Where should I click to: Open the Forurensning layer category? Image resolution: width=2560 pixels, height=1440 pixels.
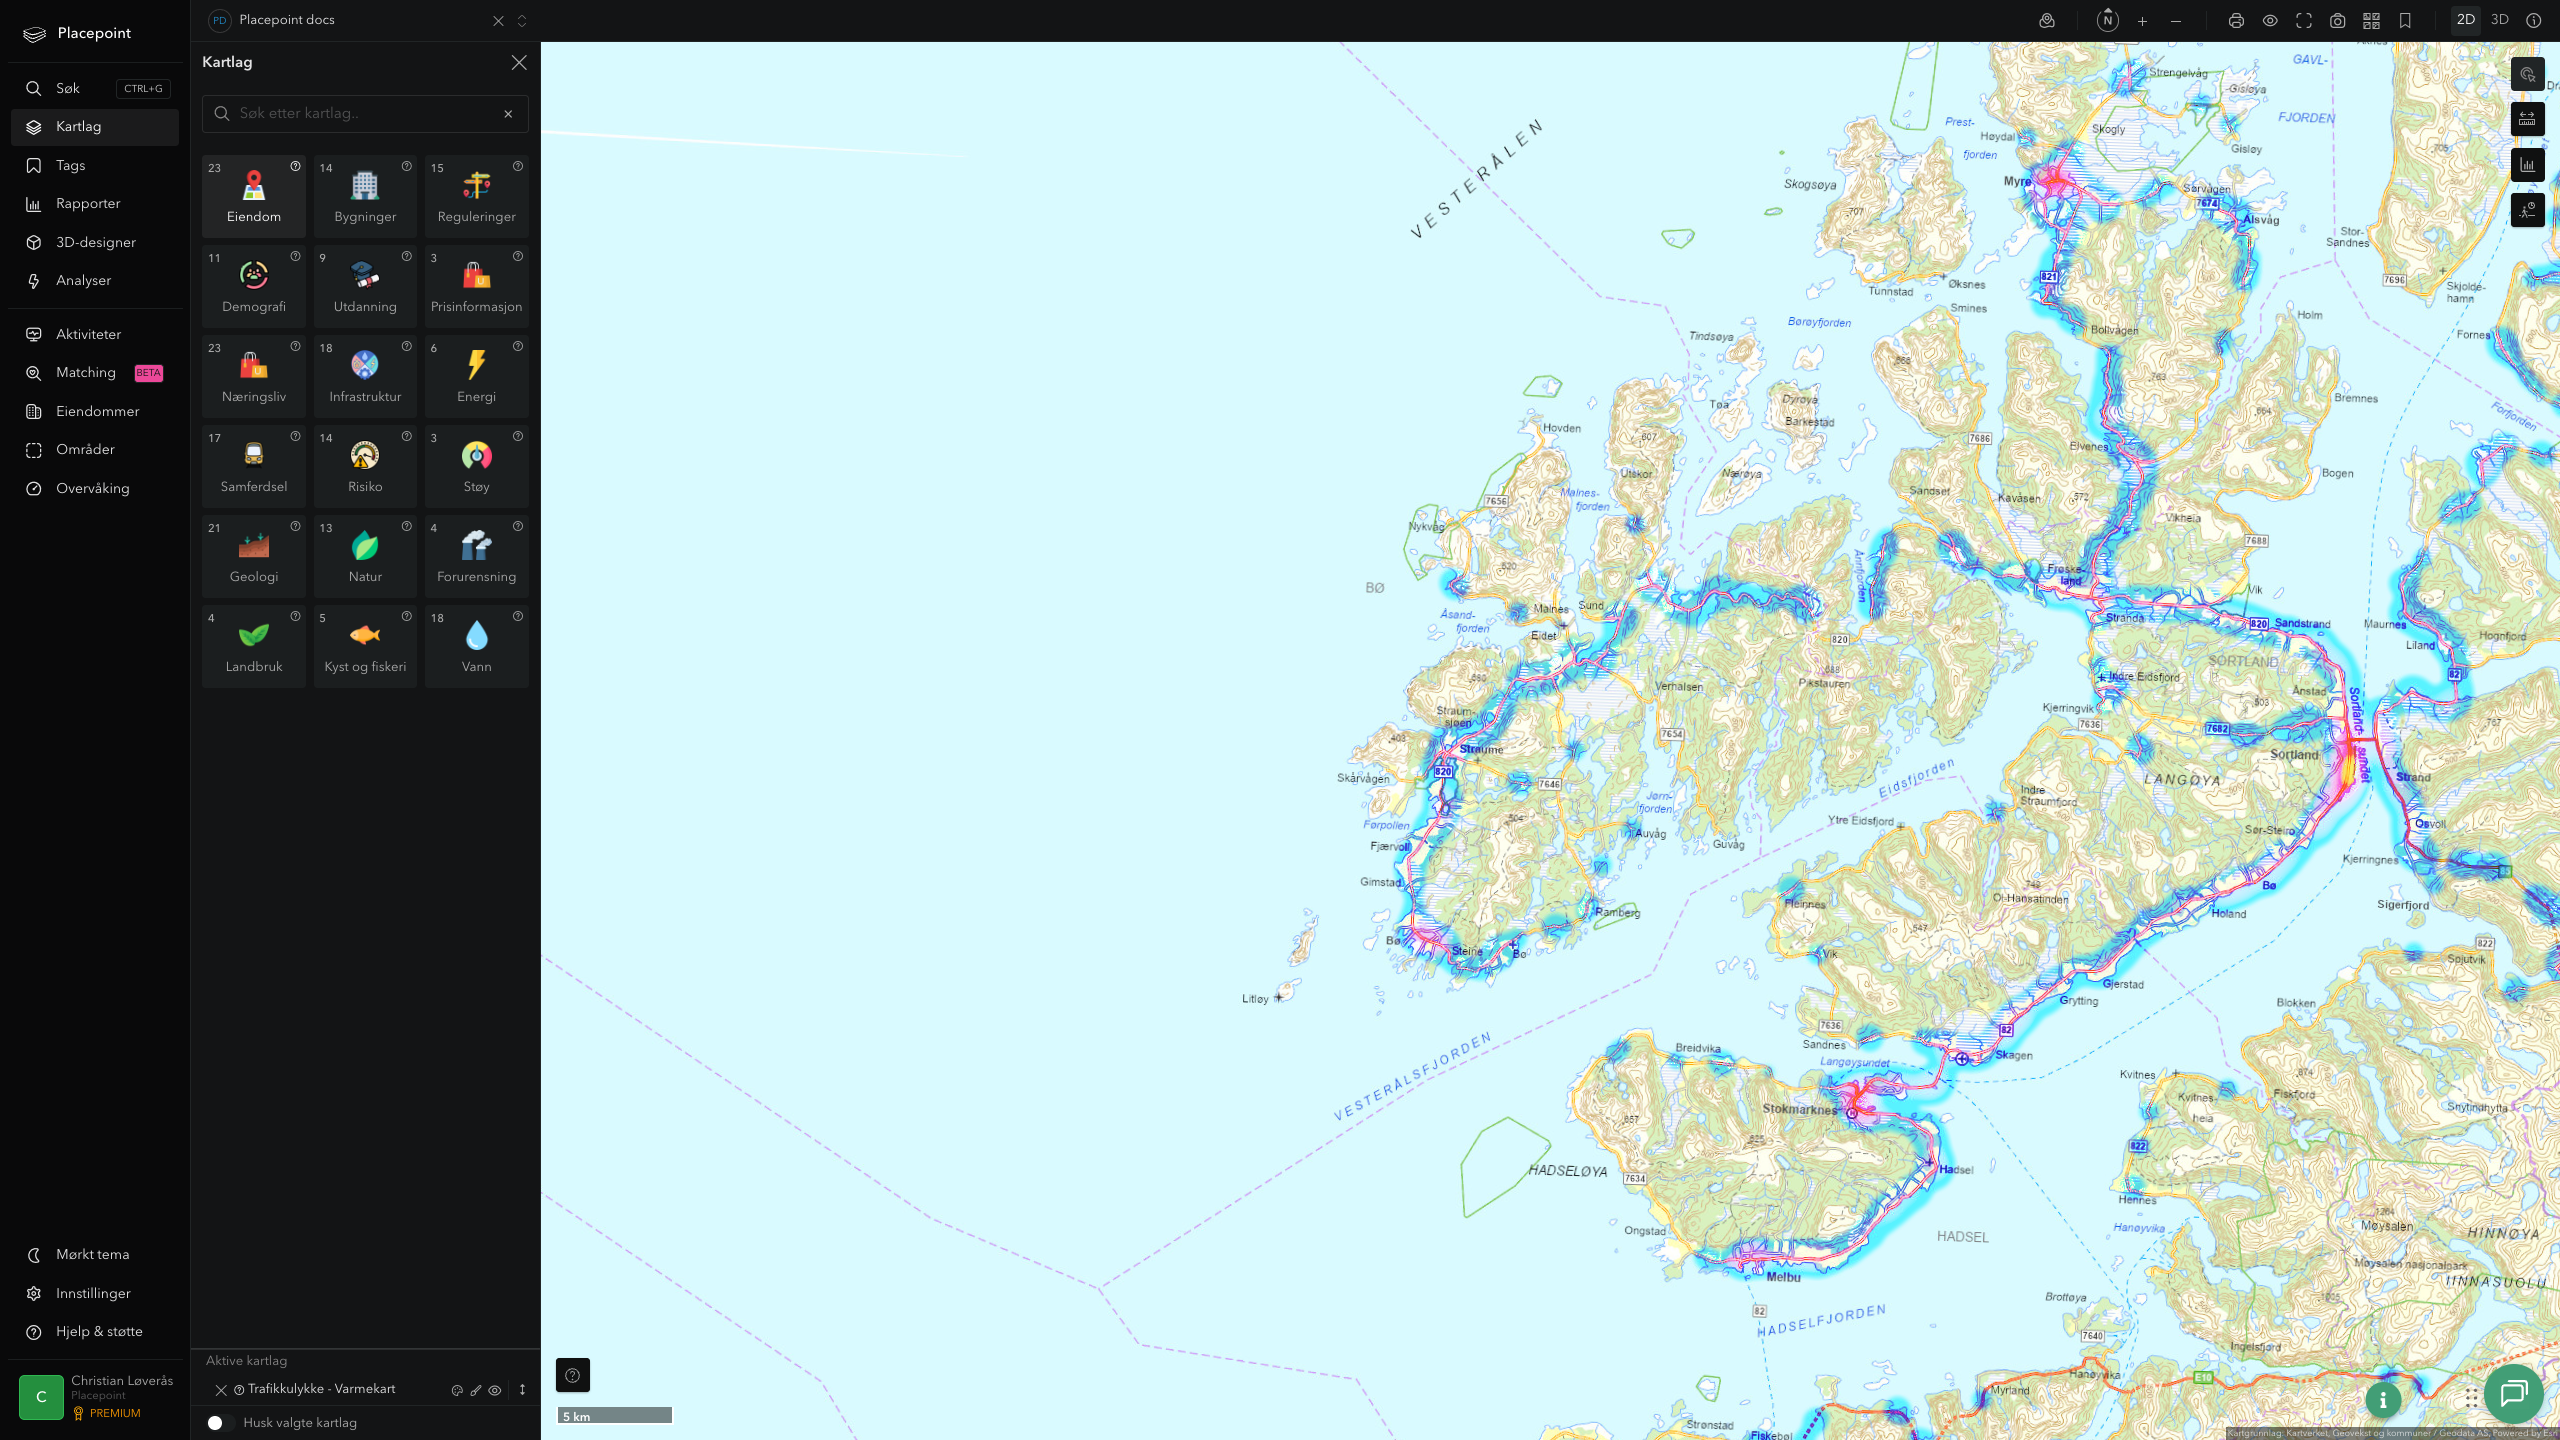(476, 556)
